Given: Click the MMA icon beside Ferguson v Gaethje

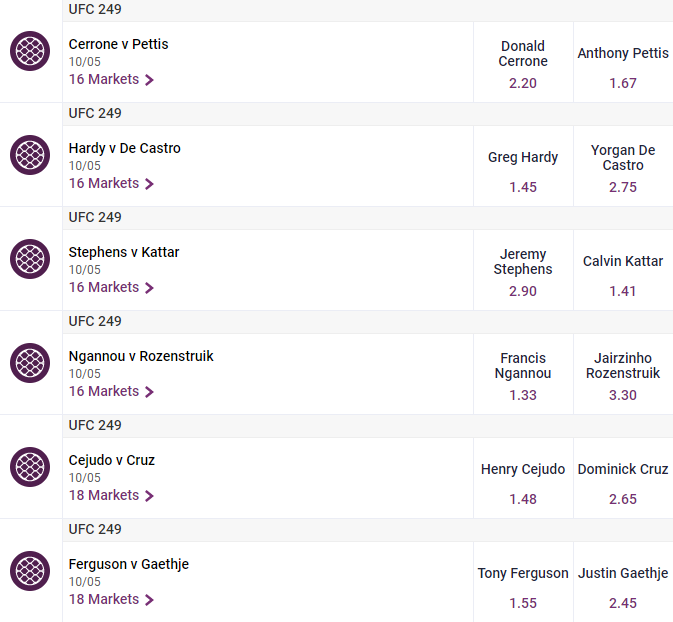Looking at the screenshot, I should point(30,571).
